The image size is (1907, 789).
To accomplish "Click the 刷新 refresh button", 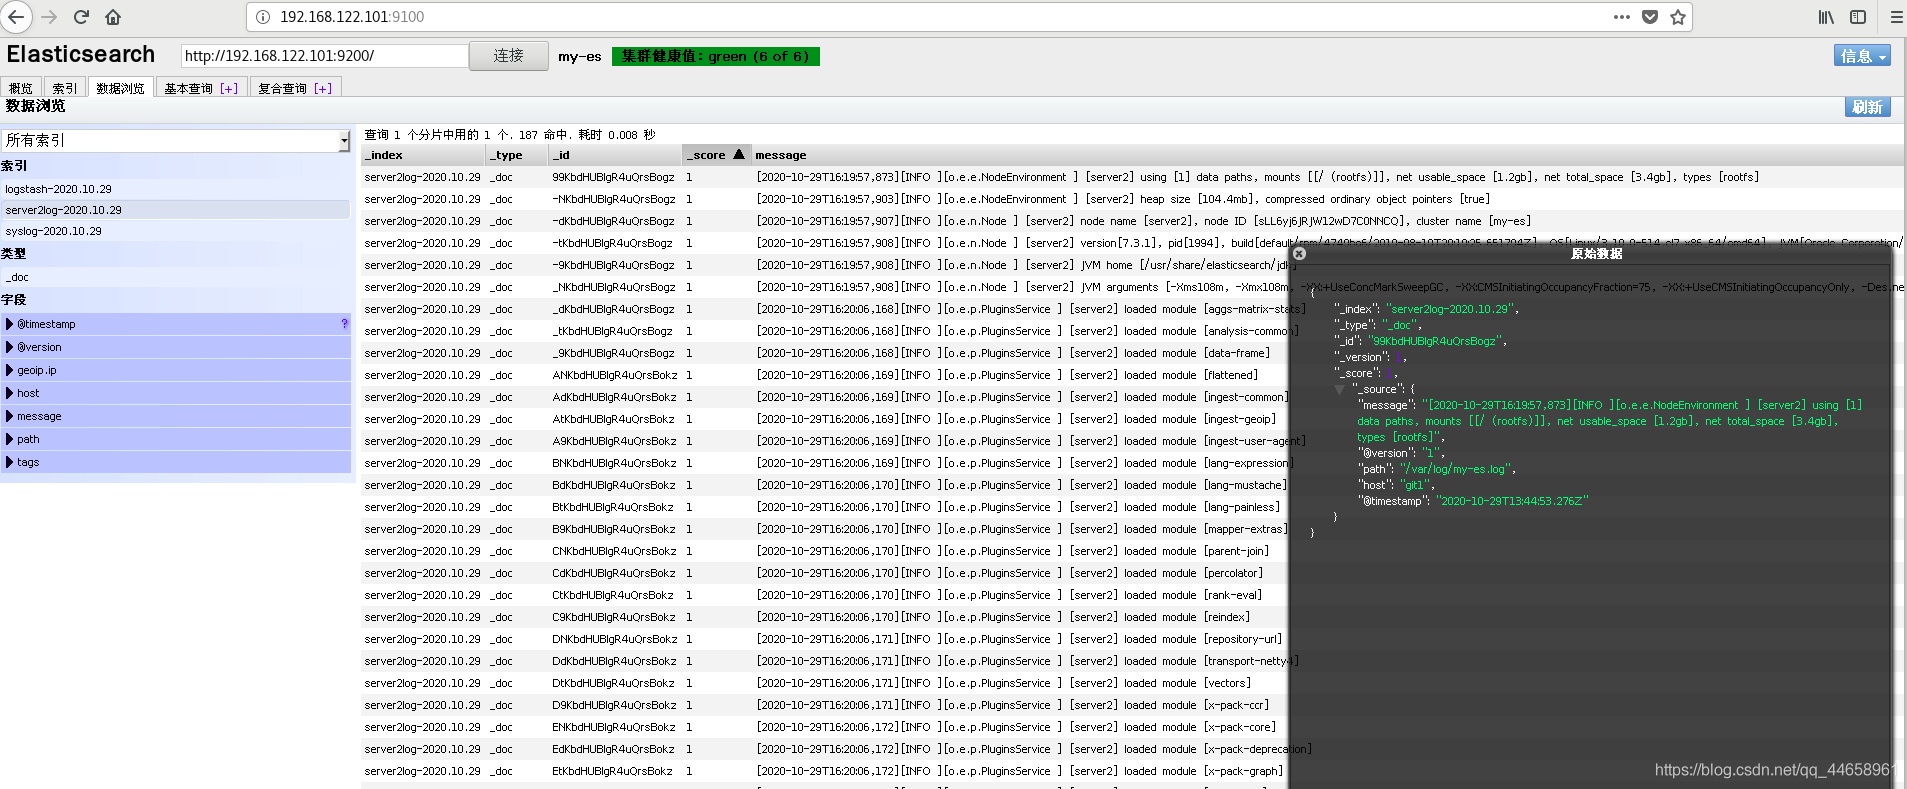I will coord(1867,107).
